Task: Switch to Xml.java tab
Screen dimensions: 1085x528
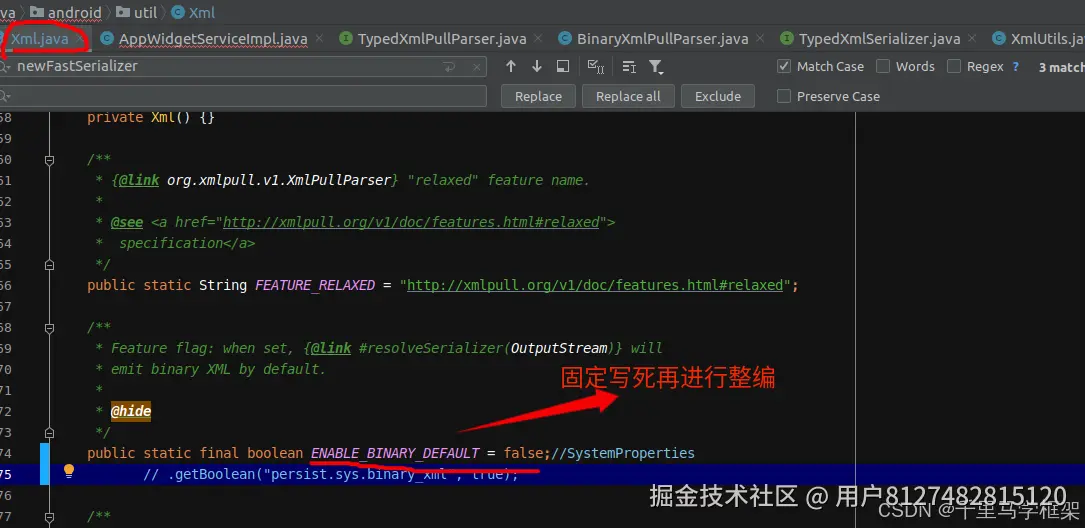Action: pyautogui.click(x=39, y=39)
